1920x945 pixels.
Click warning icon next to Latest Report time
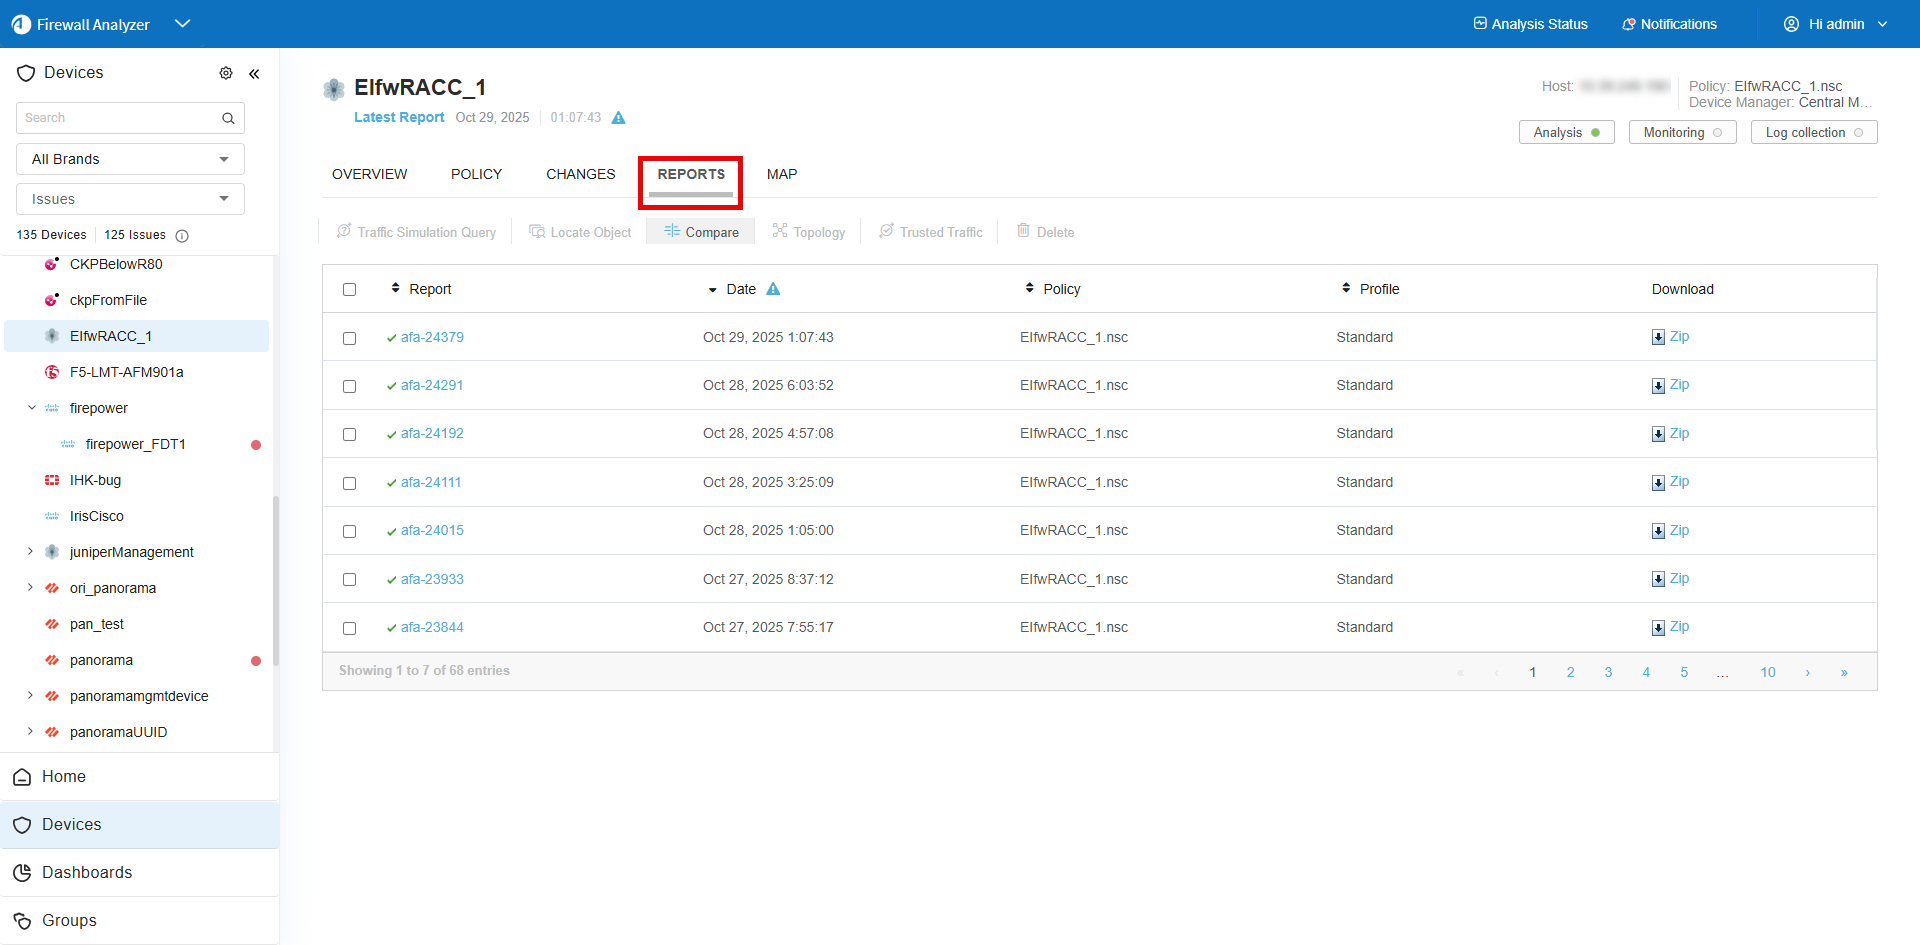click(x=618, y=118)
